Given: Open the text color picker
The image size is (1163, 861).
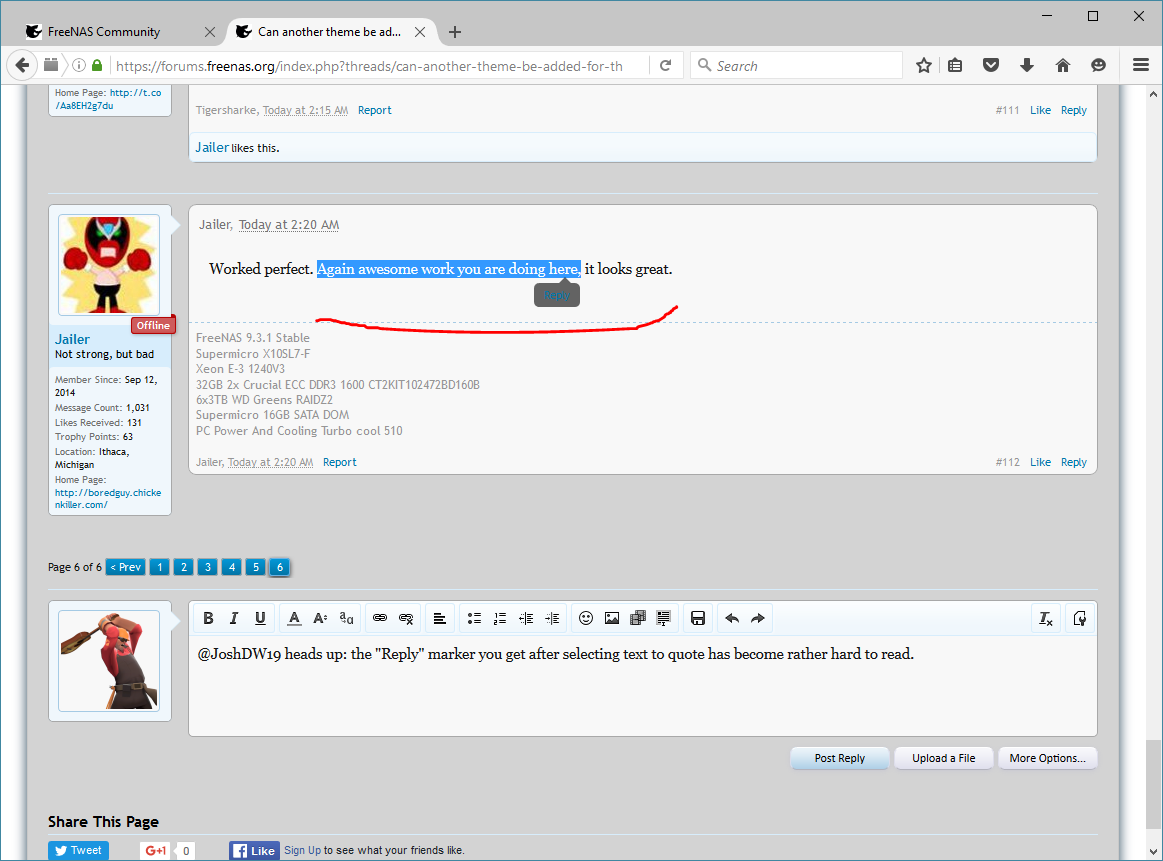Looking at the screenshot, I should pos(294,618).
